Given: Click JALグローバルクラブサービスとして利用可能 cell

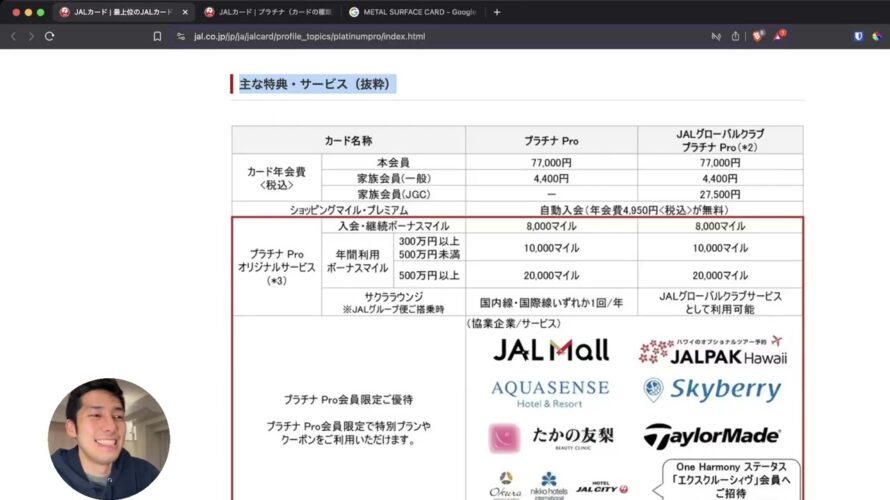Looking at the screenshot, I should pos(720,302).
